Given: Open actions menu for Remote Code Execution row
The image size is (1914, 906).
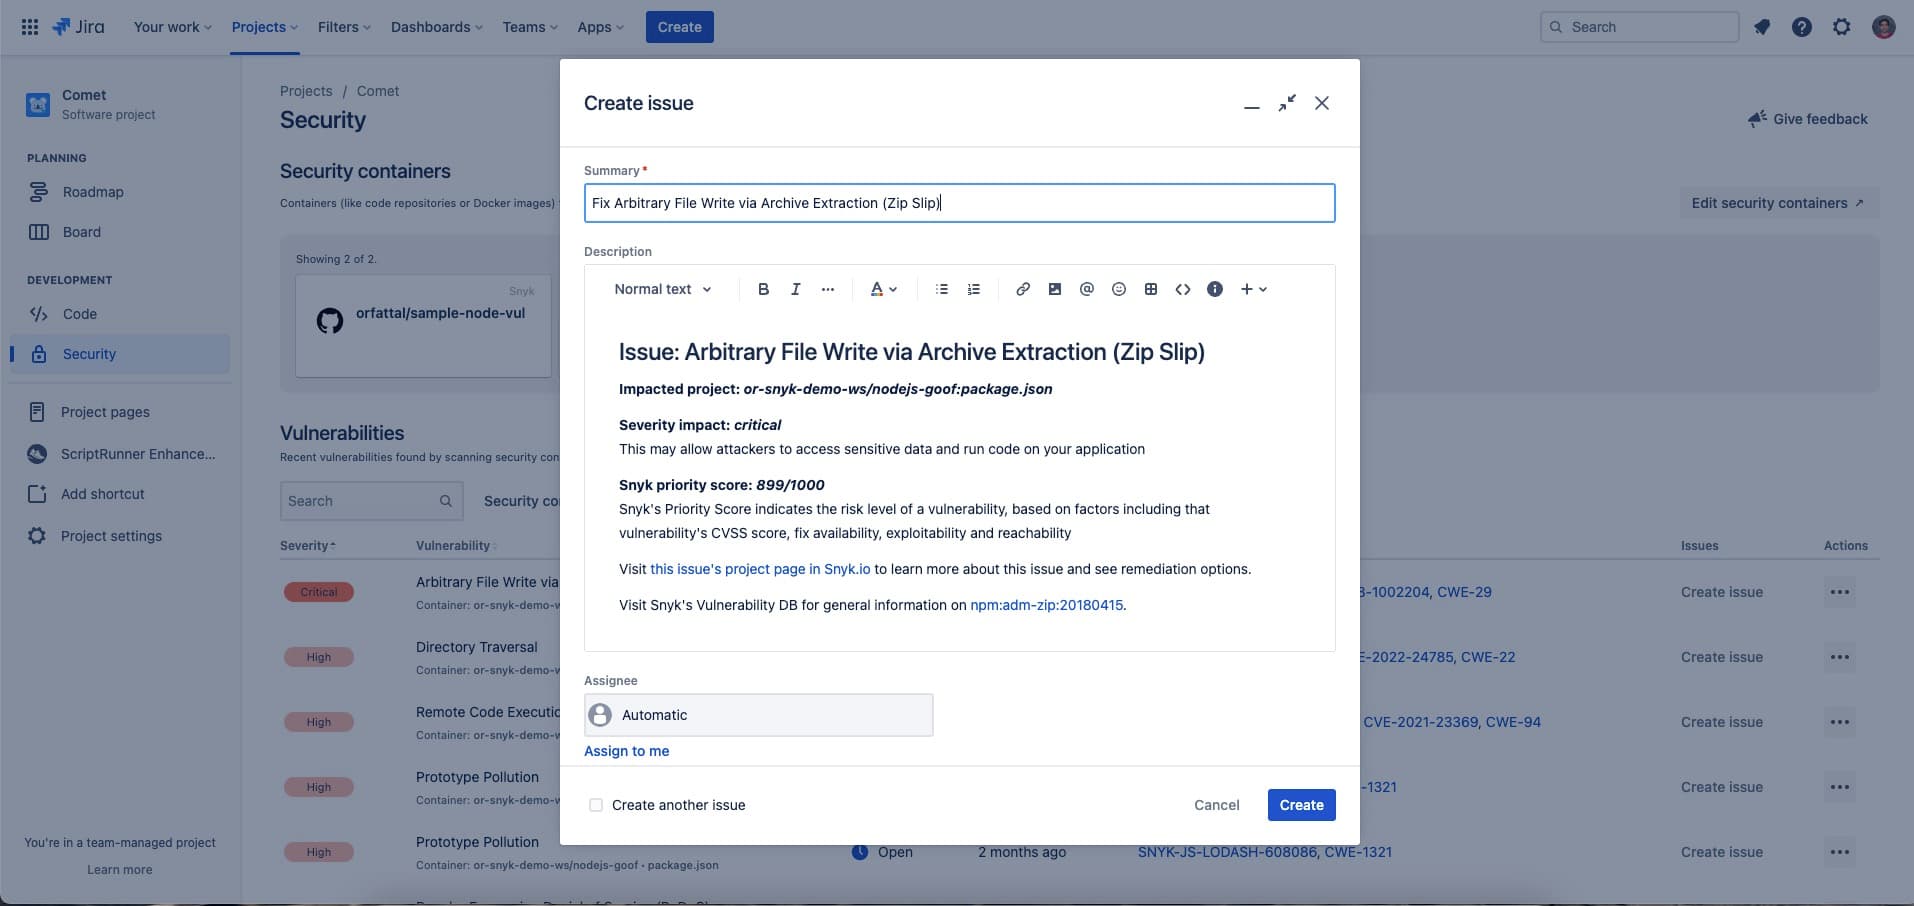Looking at the screenshot, I should click(1839, 722).
